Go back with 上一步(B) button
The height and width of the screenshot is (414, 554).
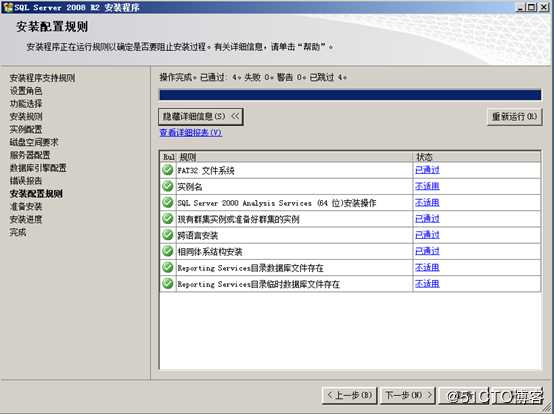click(x=349, y=395)
